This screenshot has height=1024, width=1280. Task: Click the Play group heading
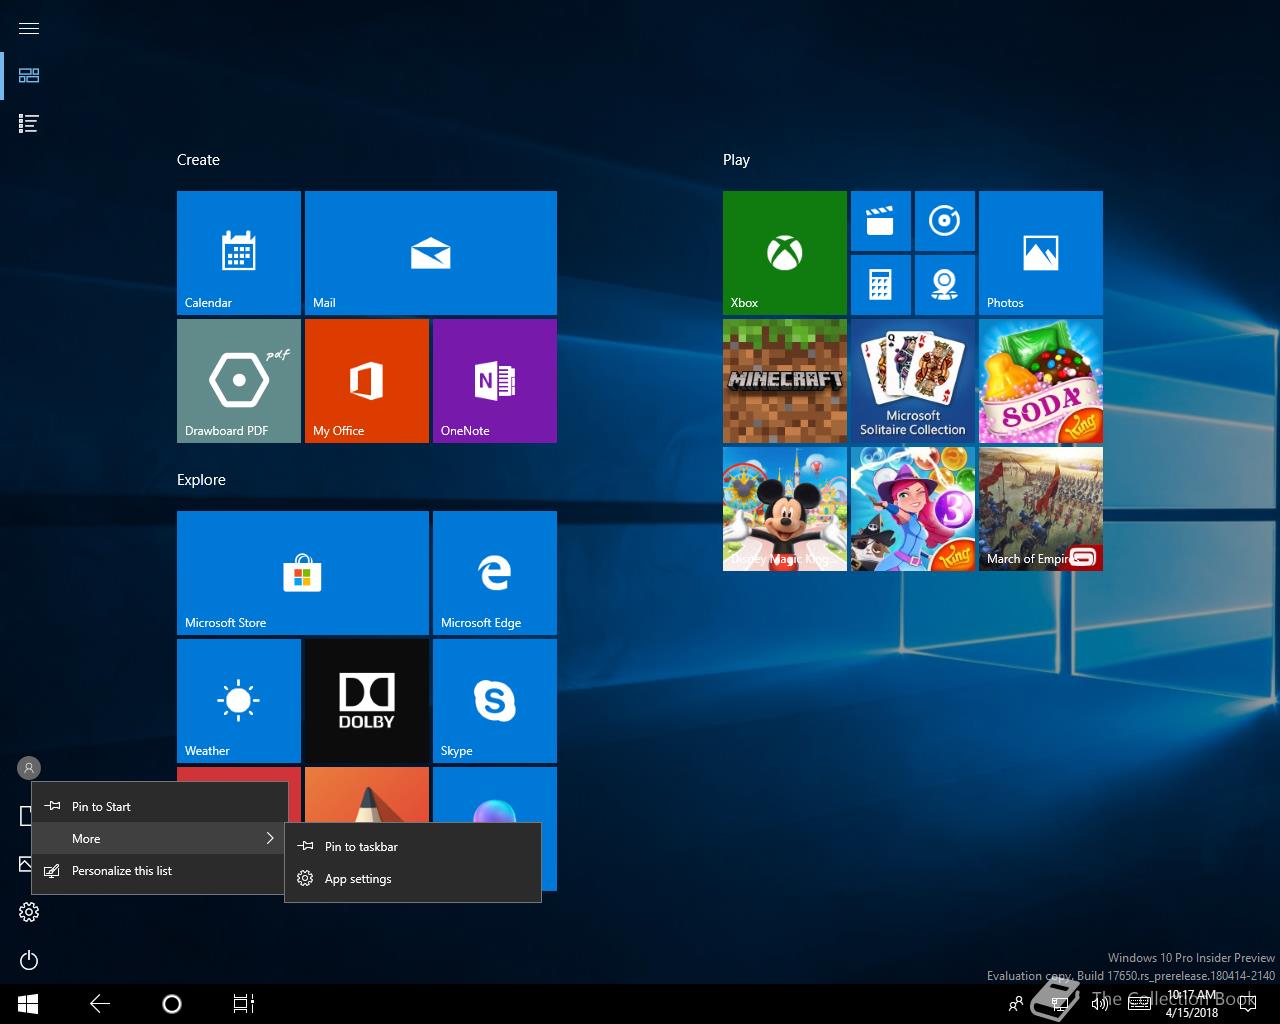point(736,160)
